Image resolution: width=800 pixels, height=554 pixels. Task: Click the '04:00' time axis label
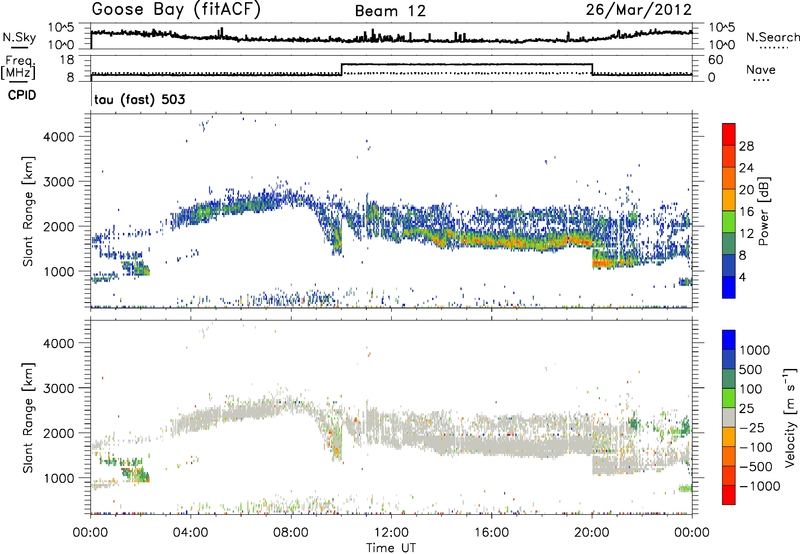click(x=191, y=533)
